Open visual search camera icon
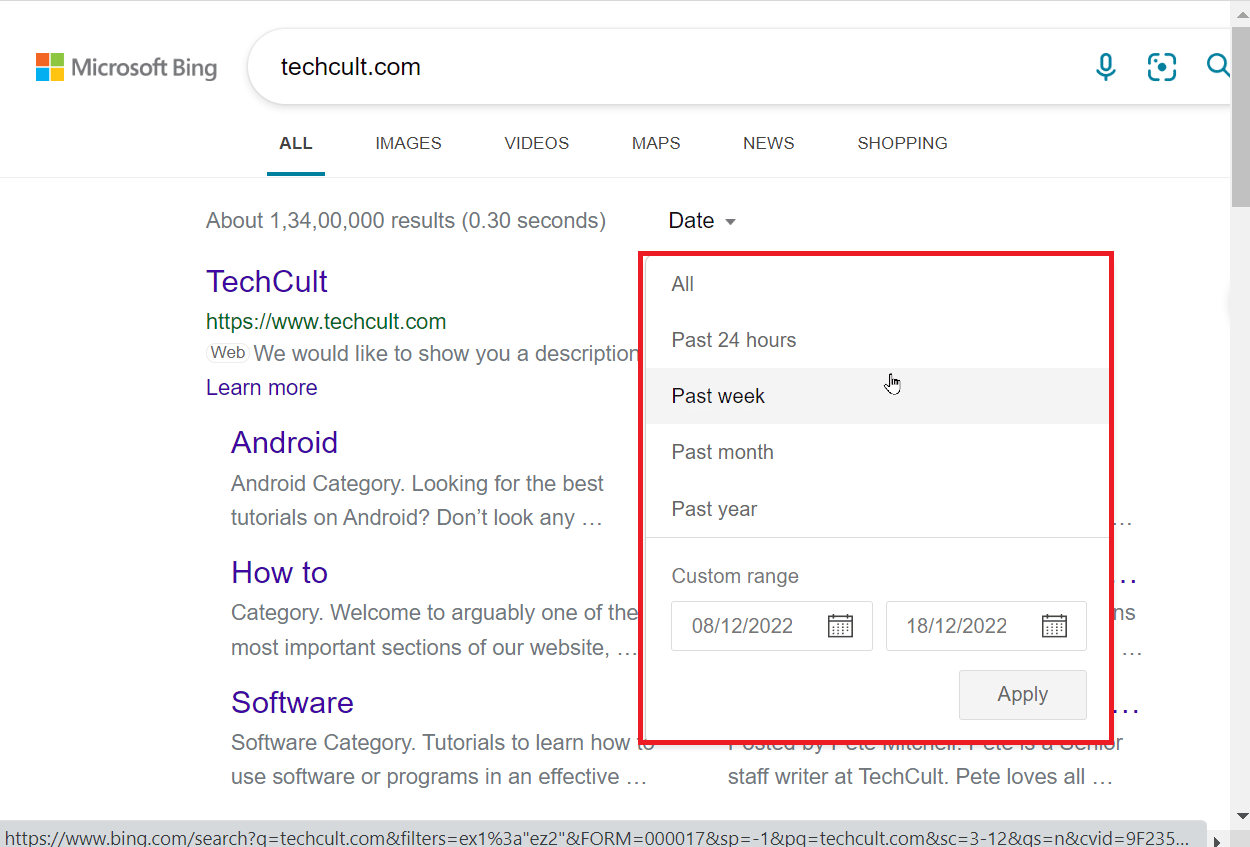 point(1162,67)
